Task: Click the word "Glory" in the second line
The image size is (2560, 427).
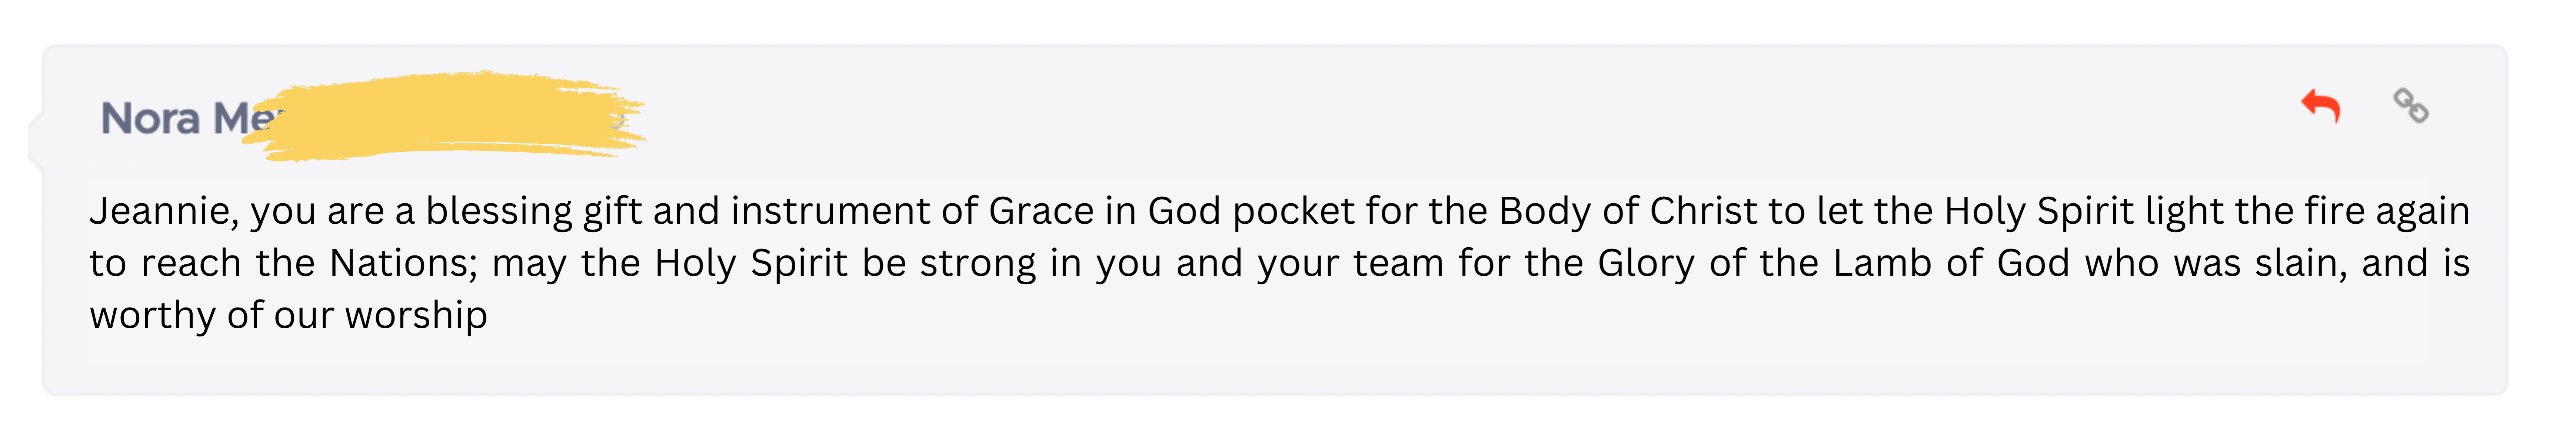Action: click(x=1646, y=263)
